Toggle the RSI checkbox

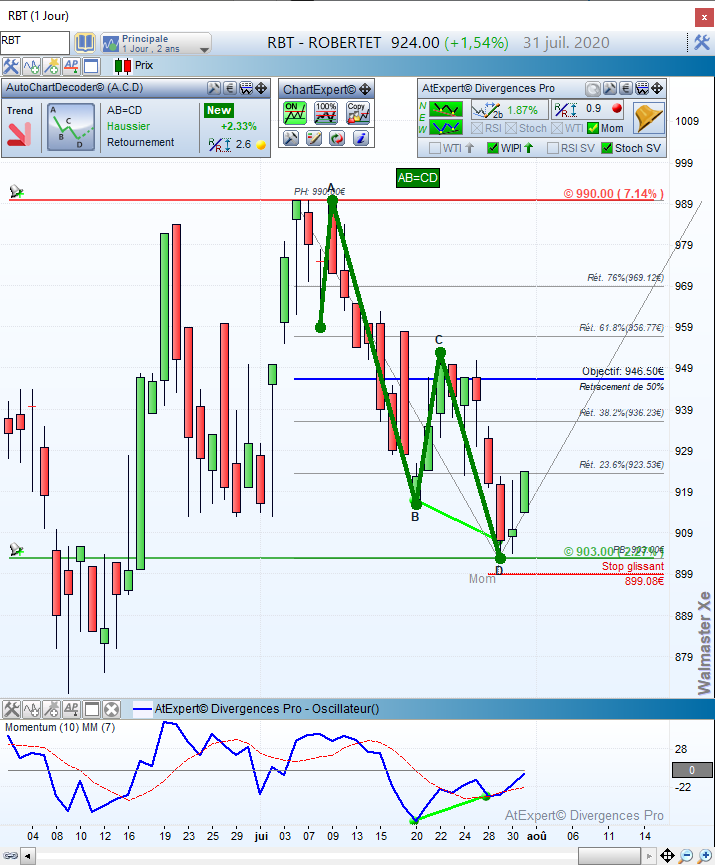(477, 129)
